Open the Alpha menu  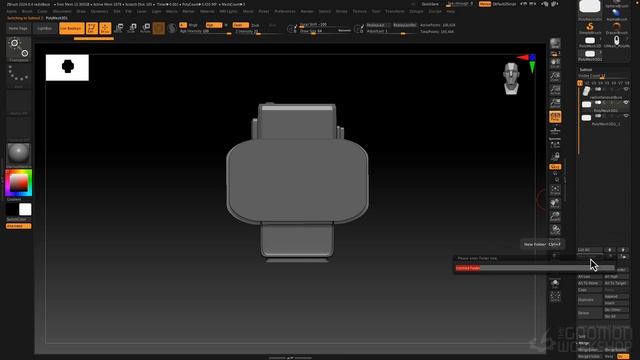11,11
